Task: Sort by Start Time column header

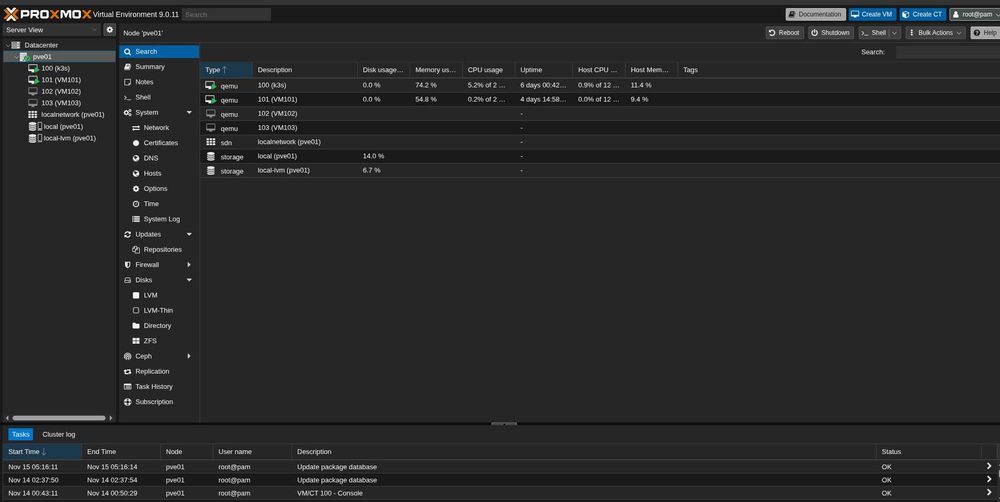Action: pyautogui.click(x=42, y=452)
